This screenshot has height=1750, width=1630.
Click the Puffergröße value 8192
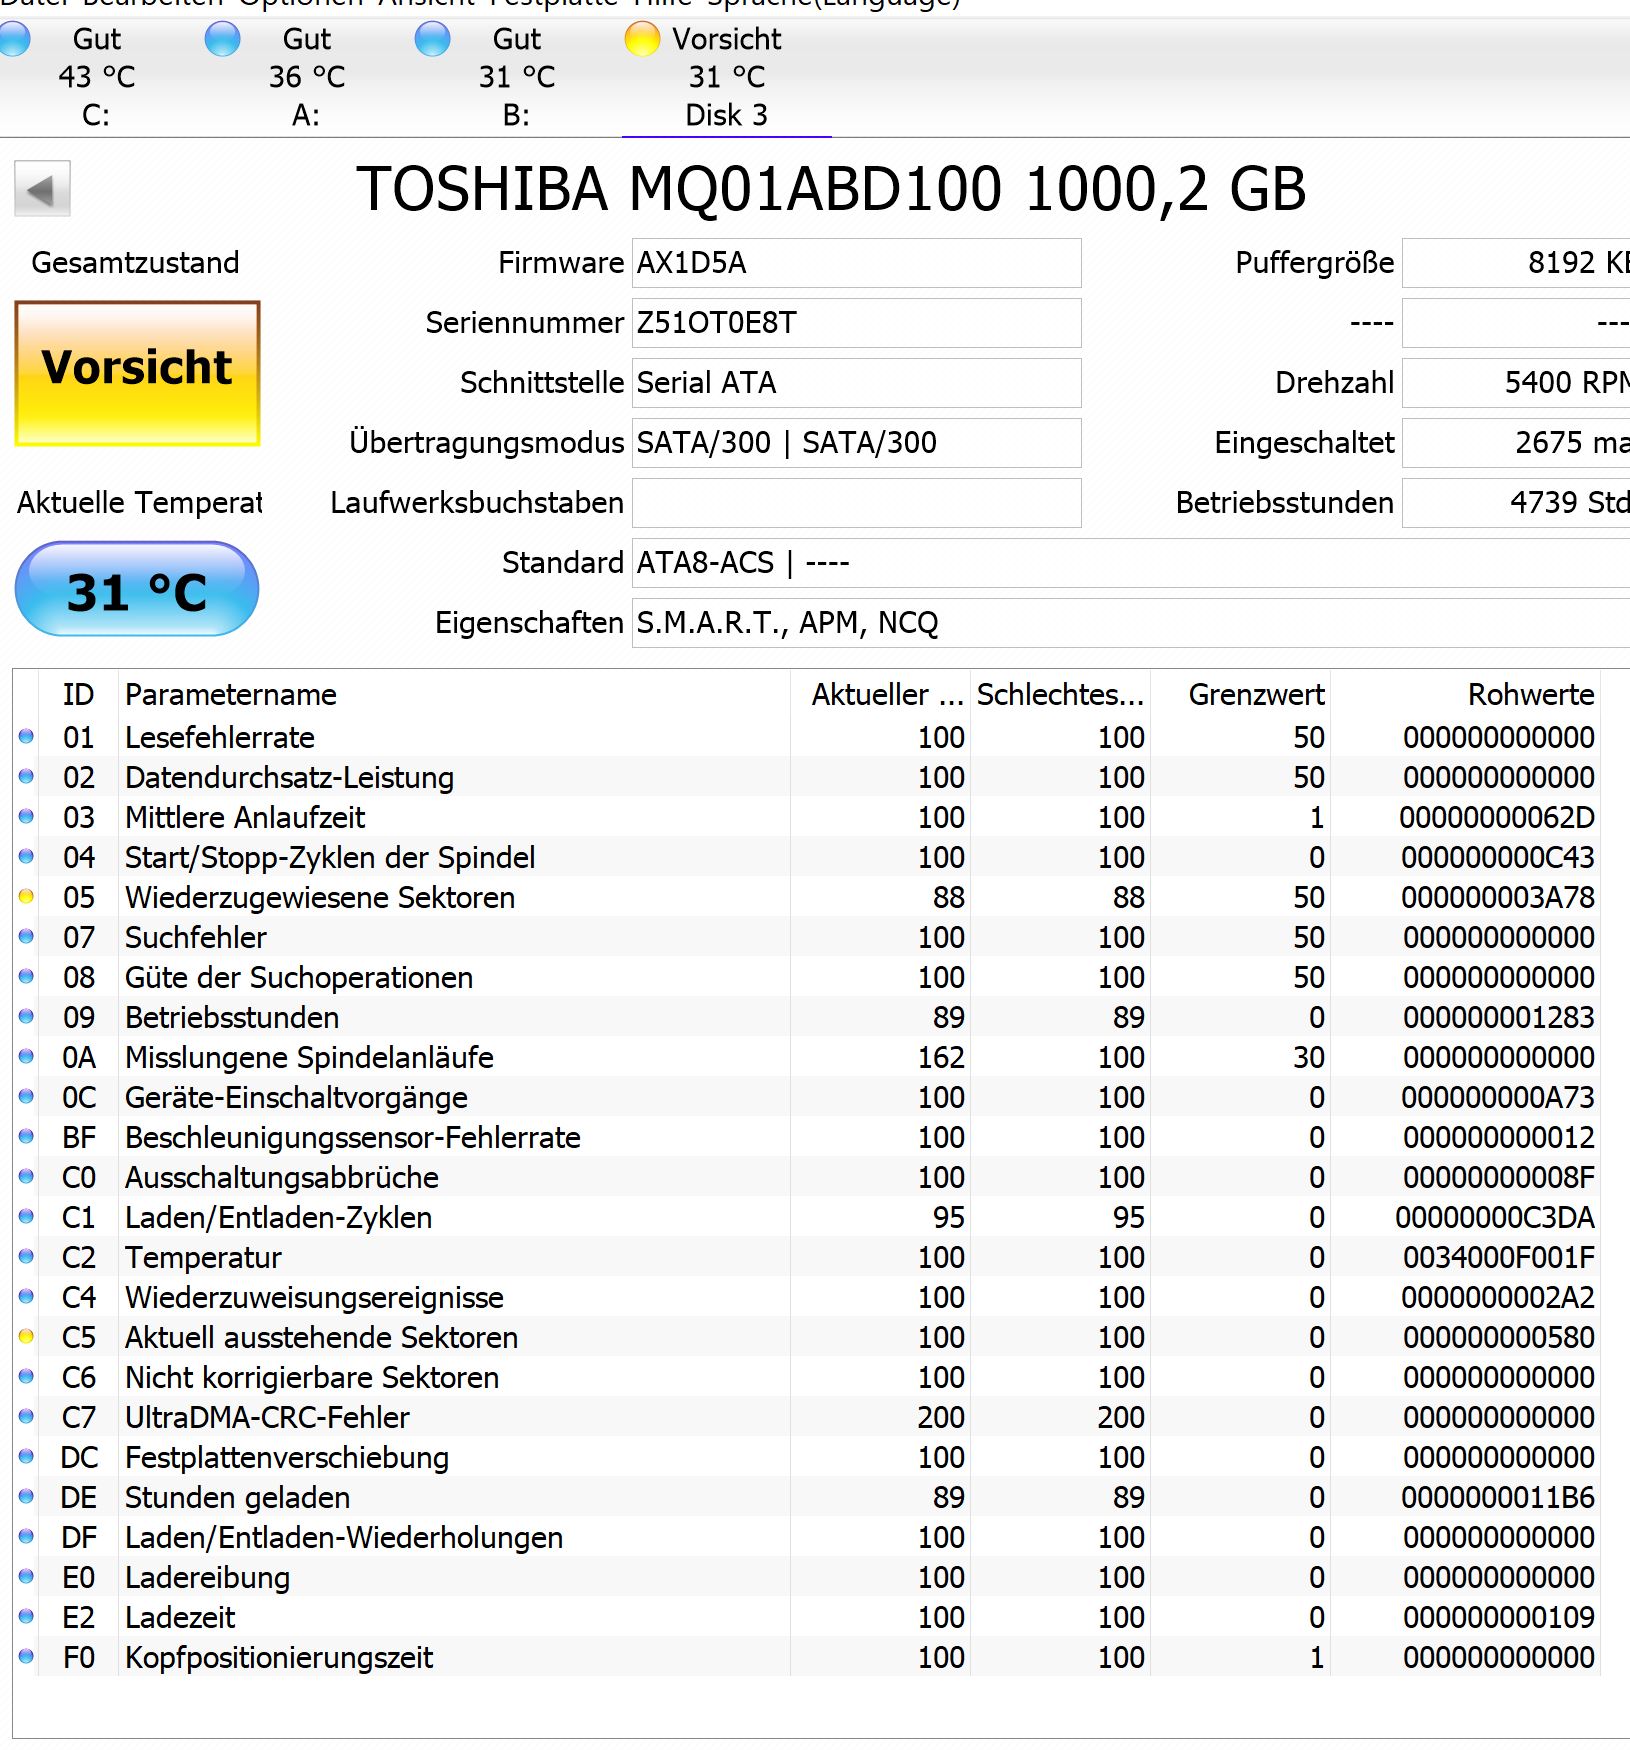(x=1516, y=263)
